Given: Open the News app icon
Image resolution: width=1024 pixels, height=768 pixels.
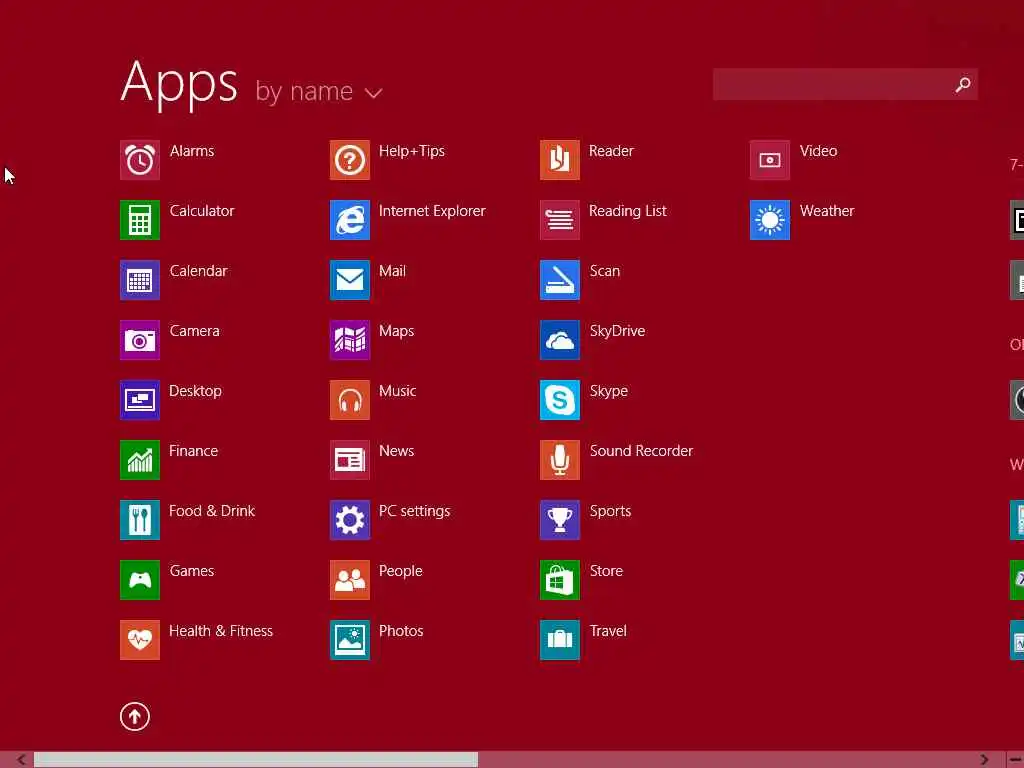Looking at the screenshot, I should (350, 460).
